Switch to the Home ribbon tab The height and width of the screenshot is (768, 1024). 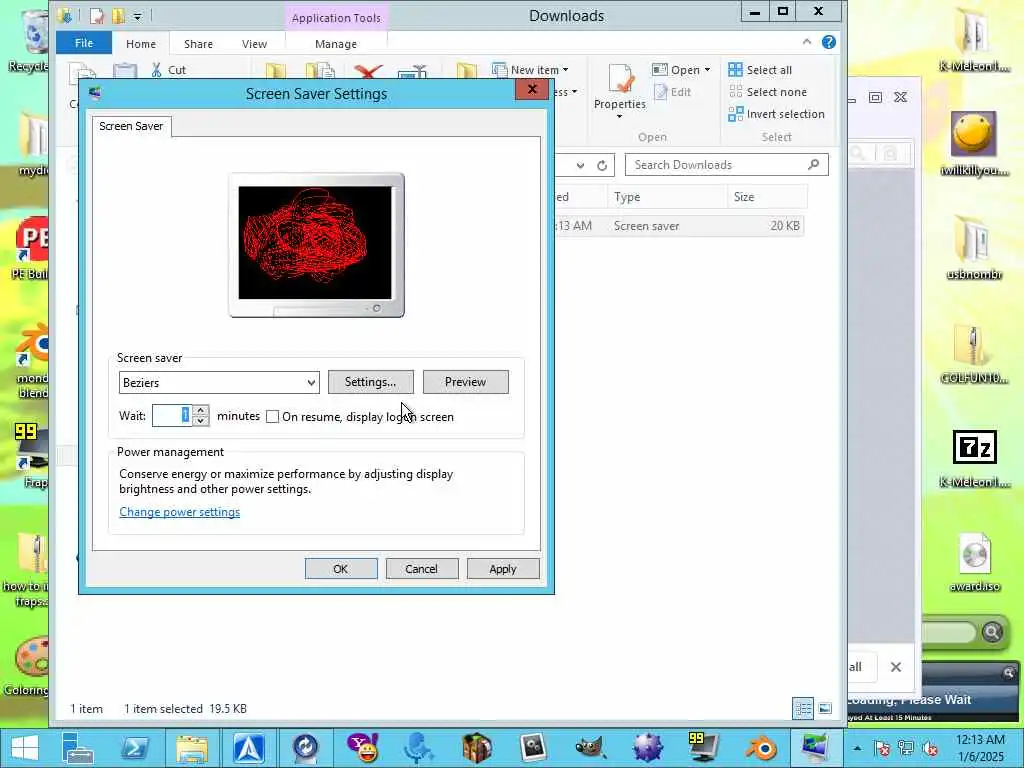pos(141,44)
